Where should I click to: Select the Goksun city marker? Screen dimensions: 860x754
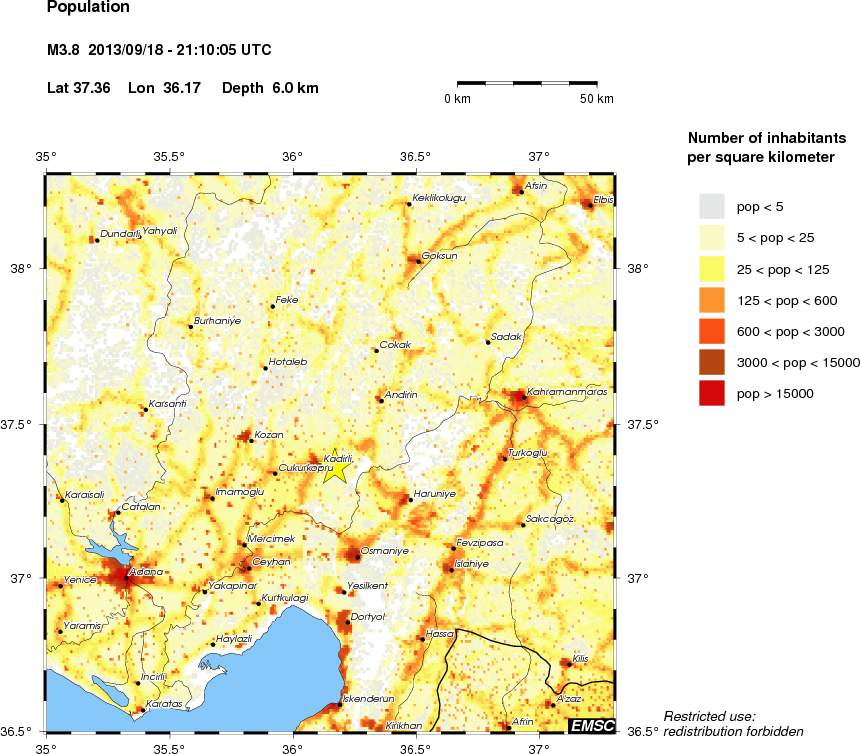(419, 260)
